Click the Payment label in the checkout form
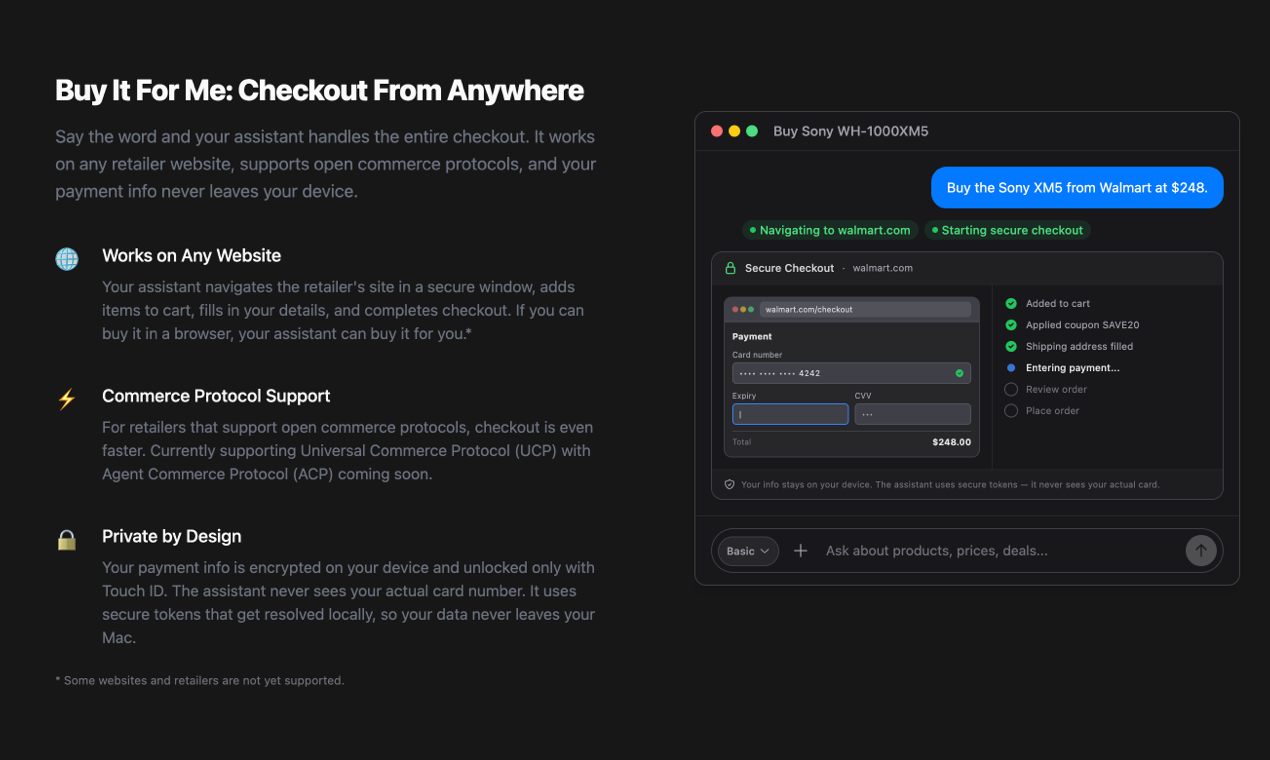This screenshot has width=1270, height=760. pos(752,336)
